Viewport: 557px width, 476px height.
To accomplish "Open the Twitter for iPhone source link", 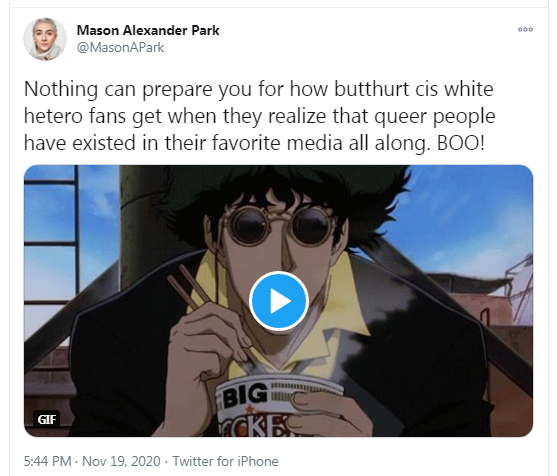I will click(225, 461).
